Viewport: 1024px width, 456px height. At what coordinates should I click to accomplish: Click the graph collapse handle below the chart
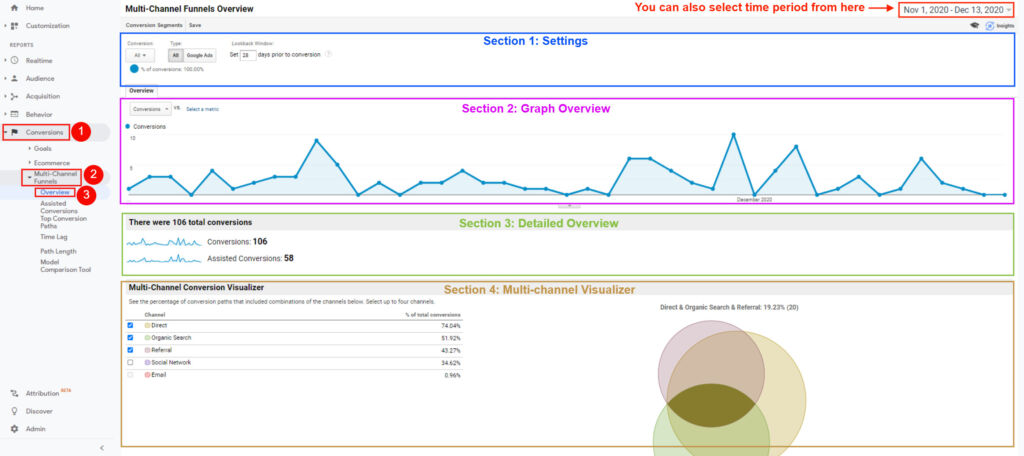569,205
